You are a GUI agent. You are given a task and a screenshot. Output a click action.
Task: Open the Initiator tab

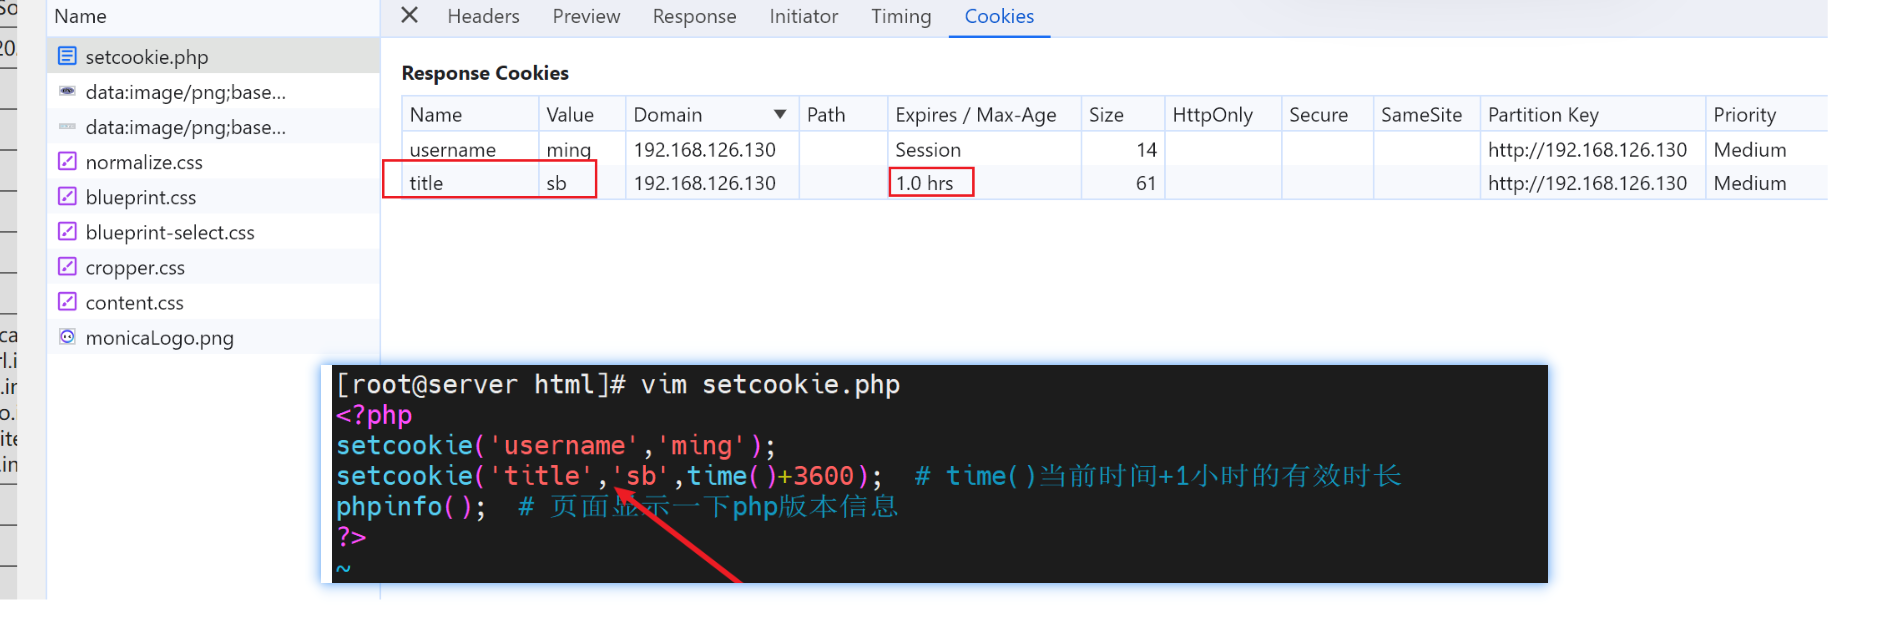click(x=803, y=16)
